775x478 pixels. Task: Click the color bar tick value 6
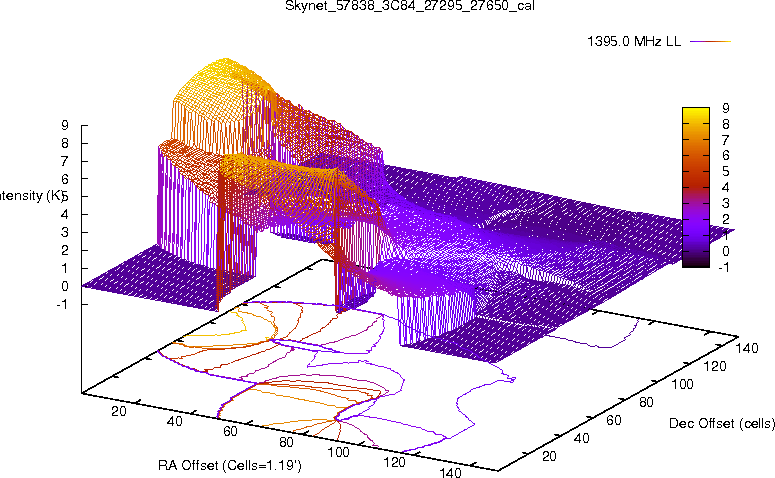(726, 156)
